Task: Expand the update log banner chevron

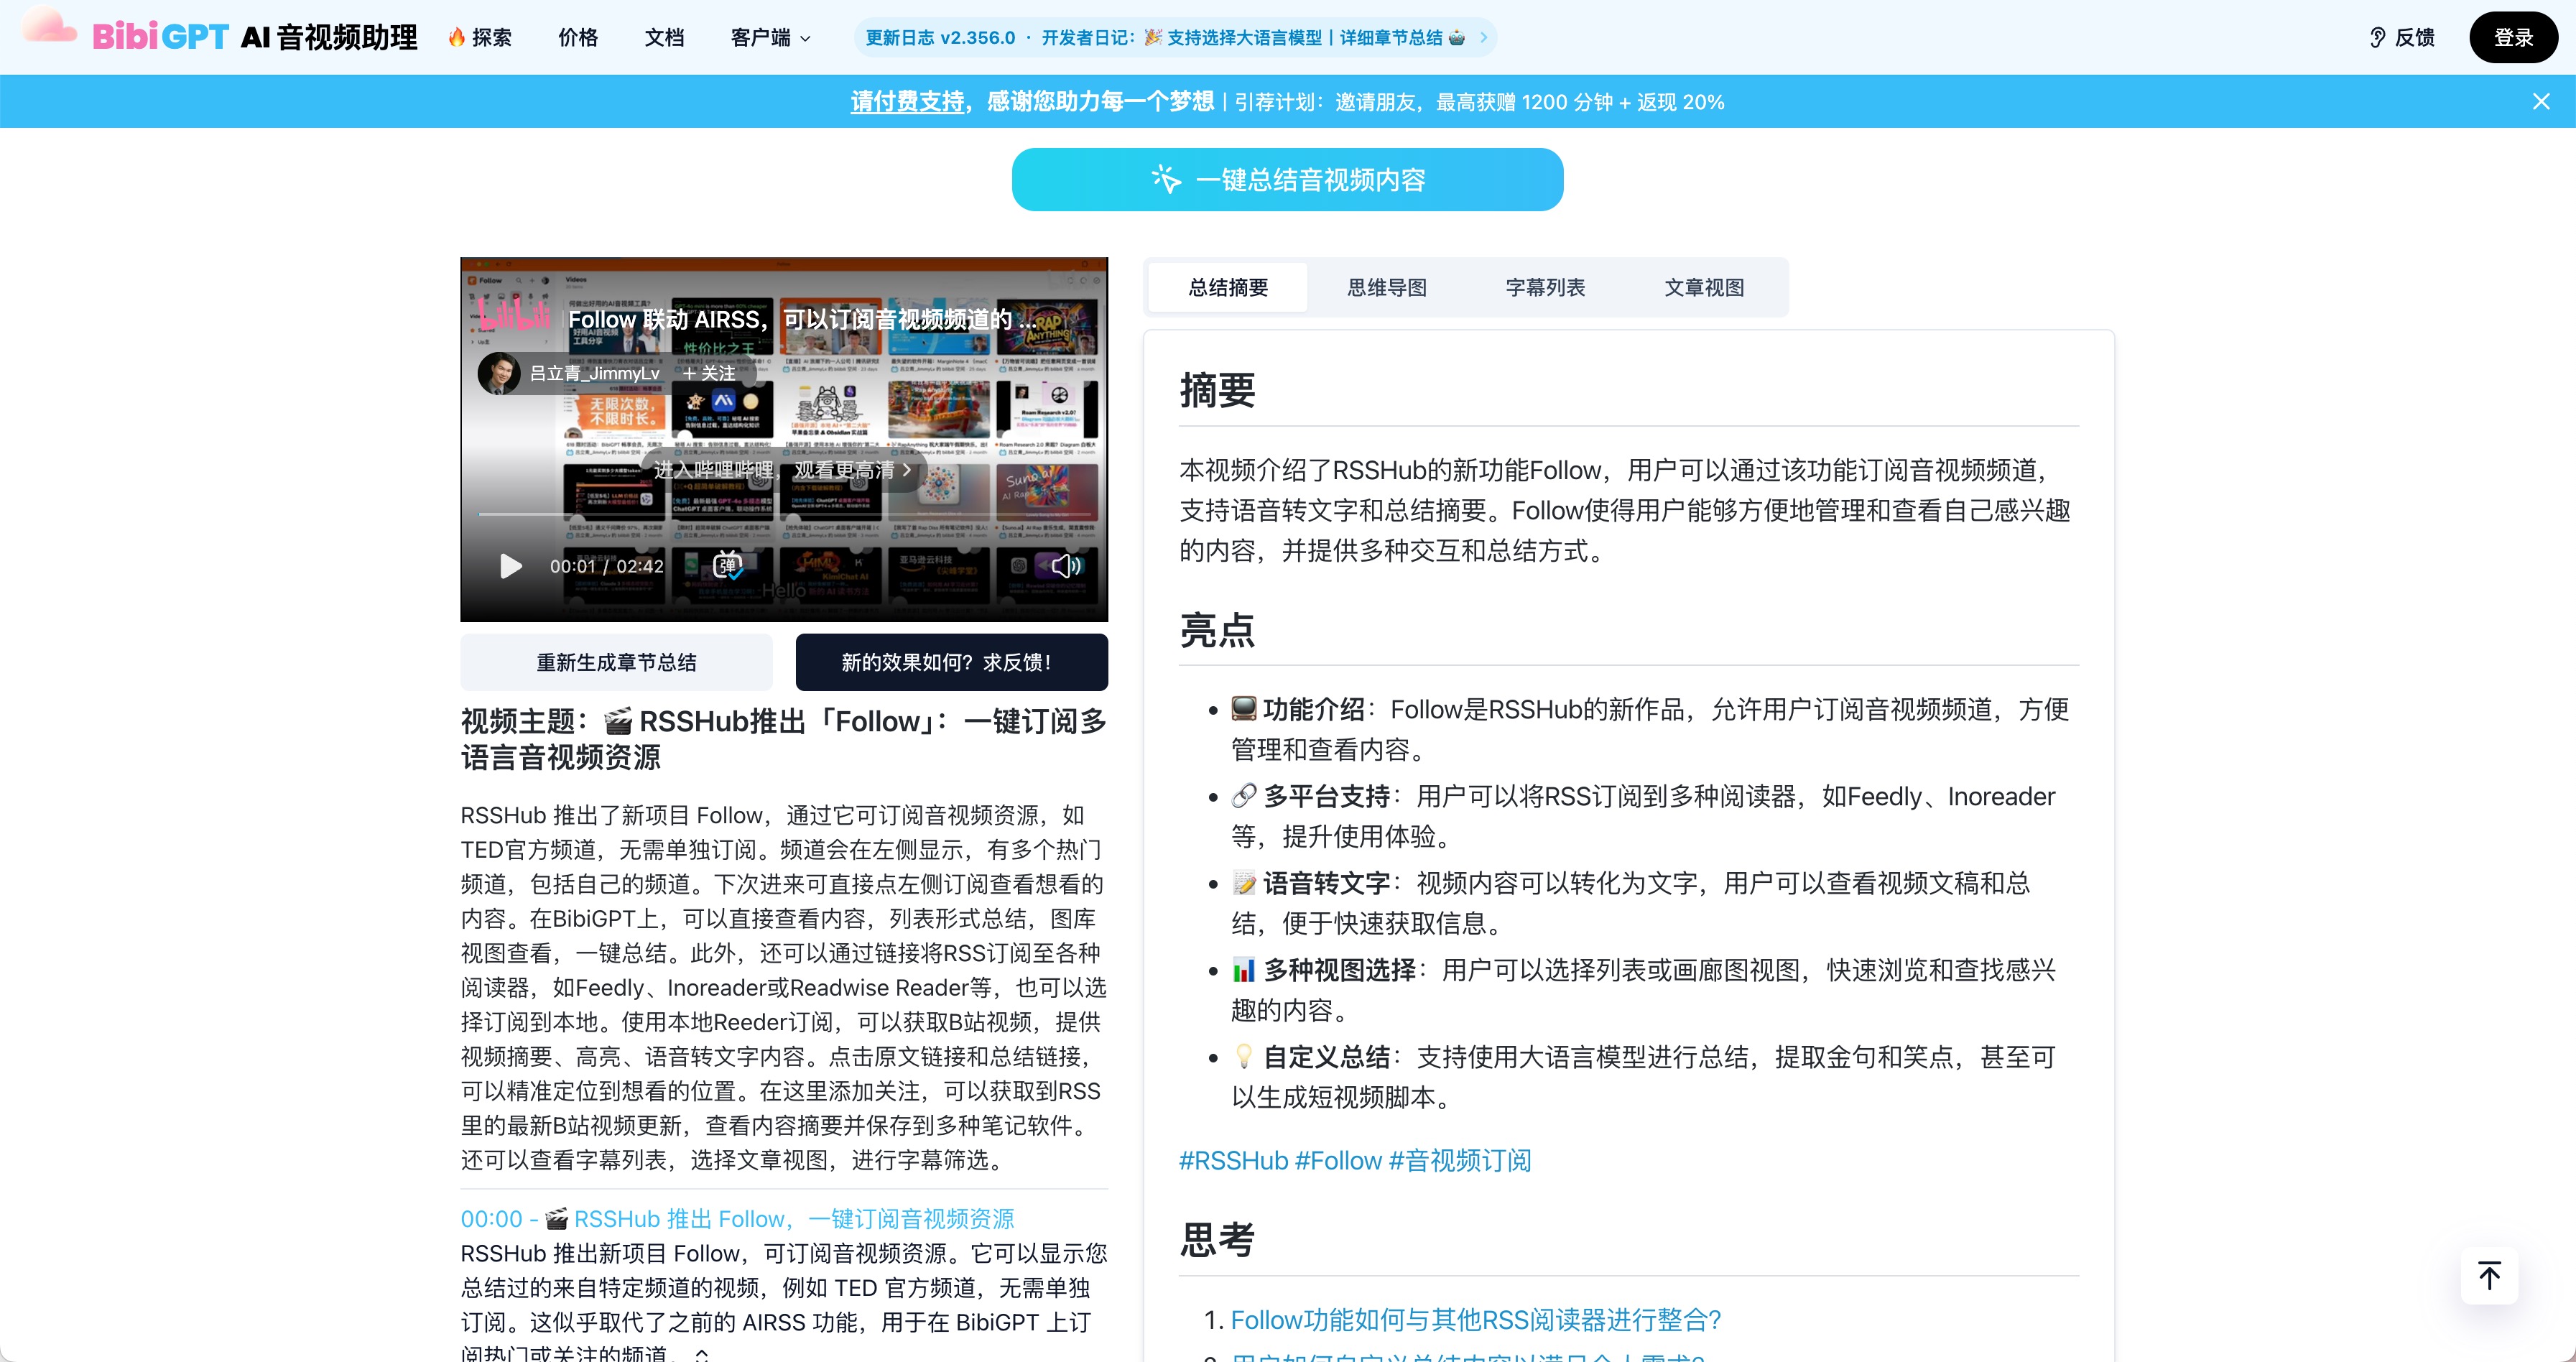Action: [1484, 38]
